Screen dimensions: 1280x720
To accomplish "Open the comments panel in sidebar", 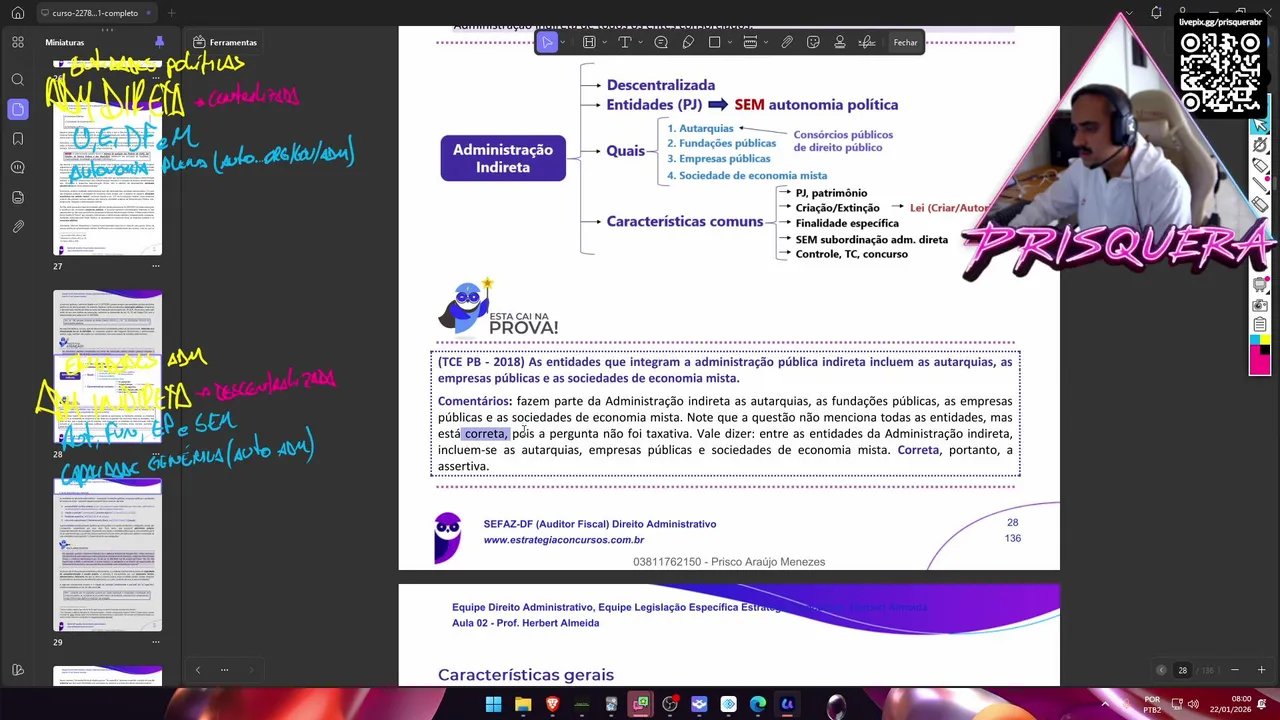I will tap(18, 167).
